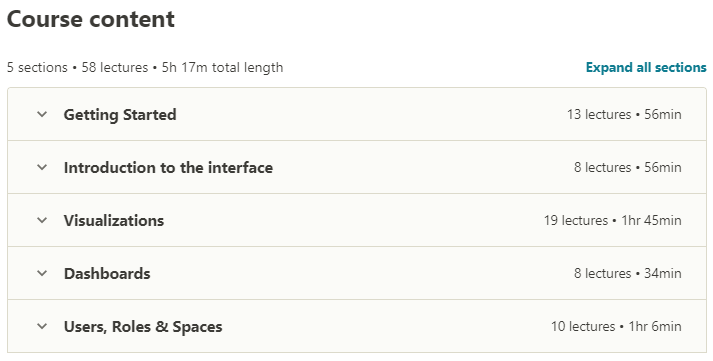713x361 pixels.
Task: Select the Introduction to the interface title
Action: point(168,167)
